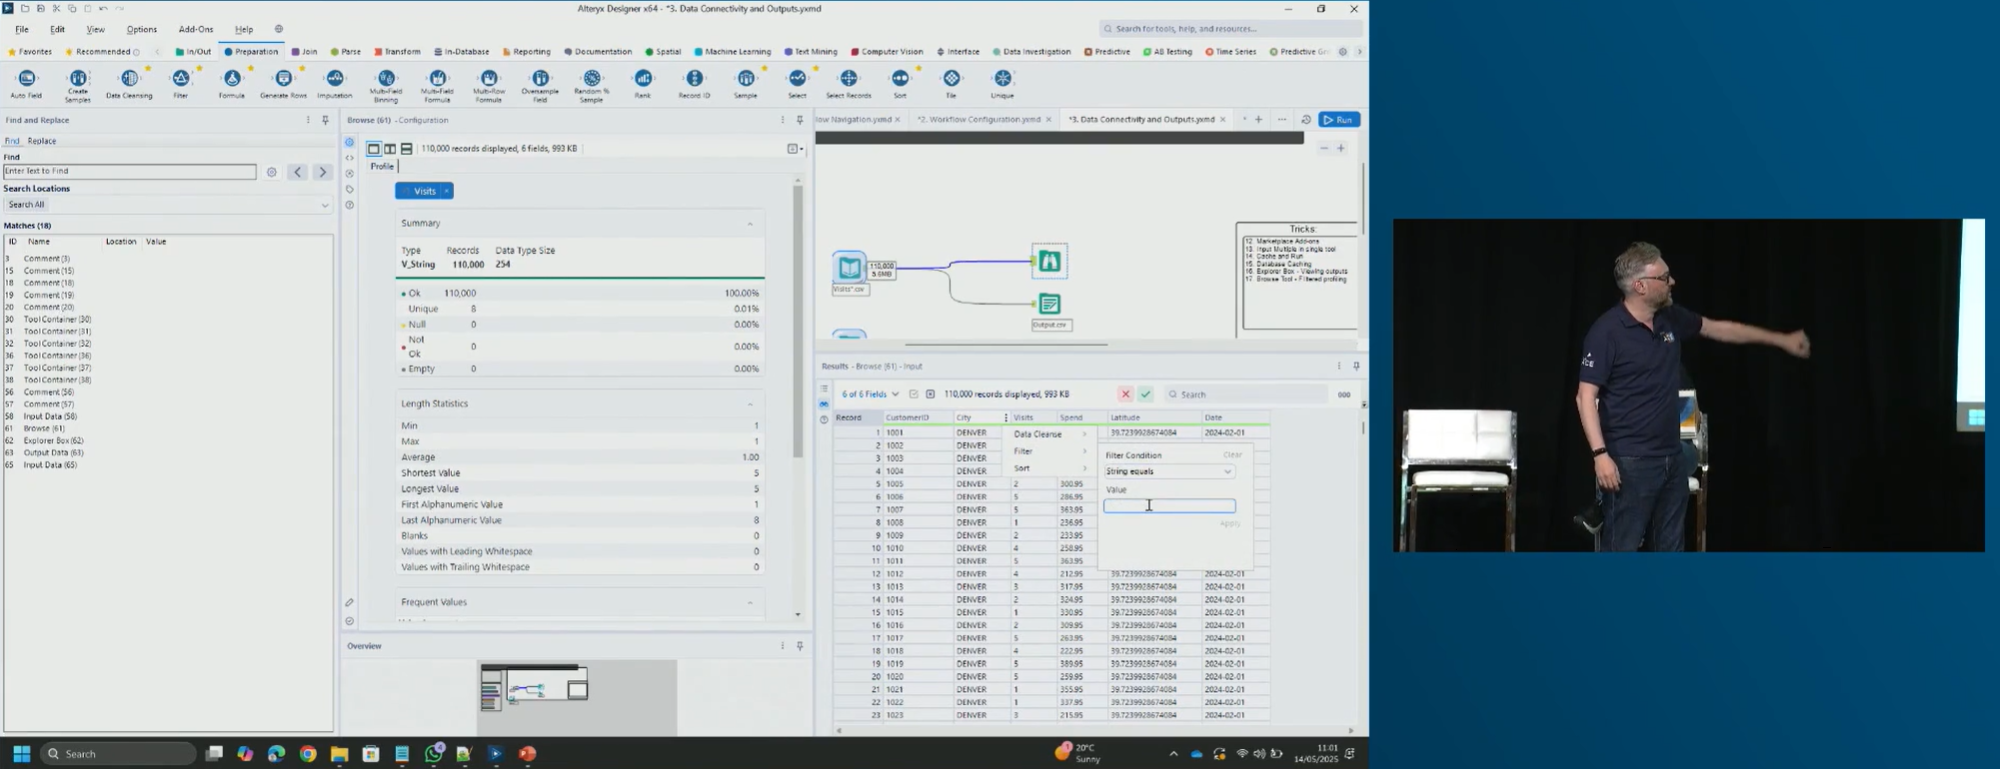Click the Browse tool on the canvas
Viewport: 2000px width, 769px height.
click(1049, 261)
